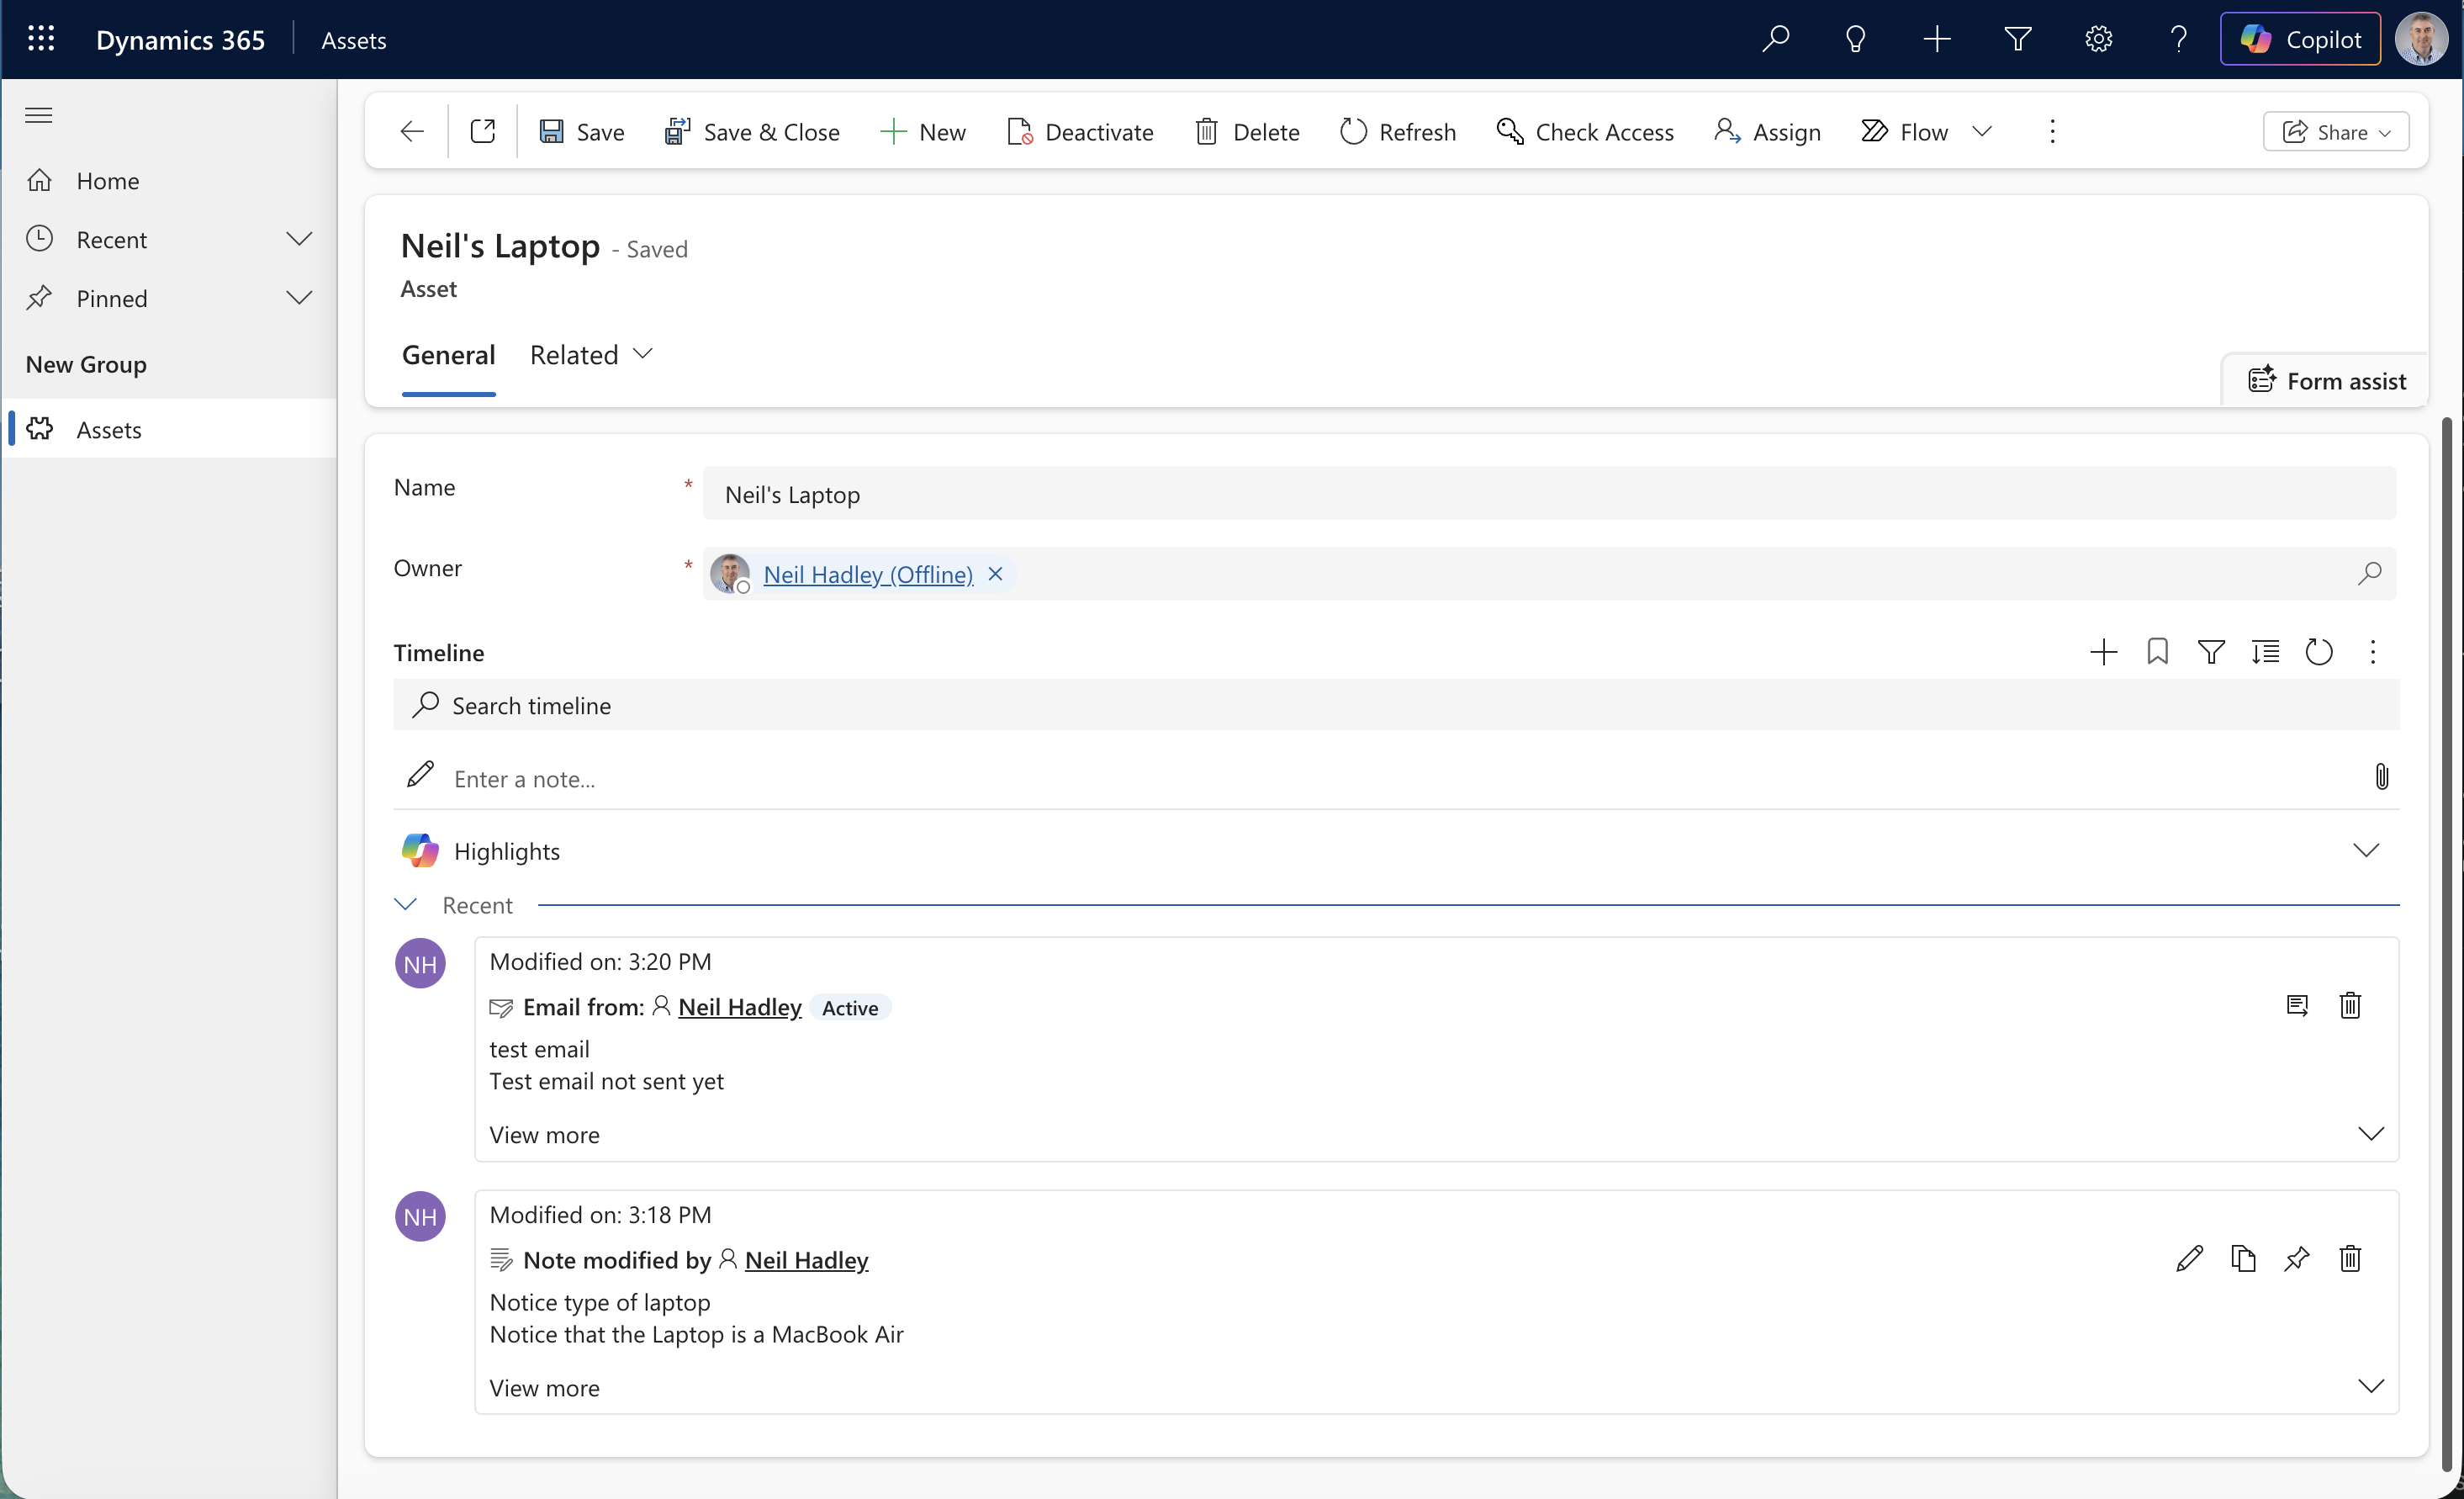The height and width of the screenshot is (1499, 2464).
Task: Open Neil Hadley link in note entry
Action: tap(806, 1261)
